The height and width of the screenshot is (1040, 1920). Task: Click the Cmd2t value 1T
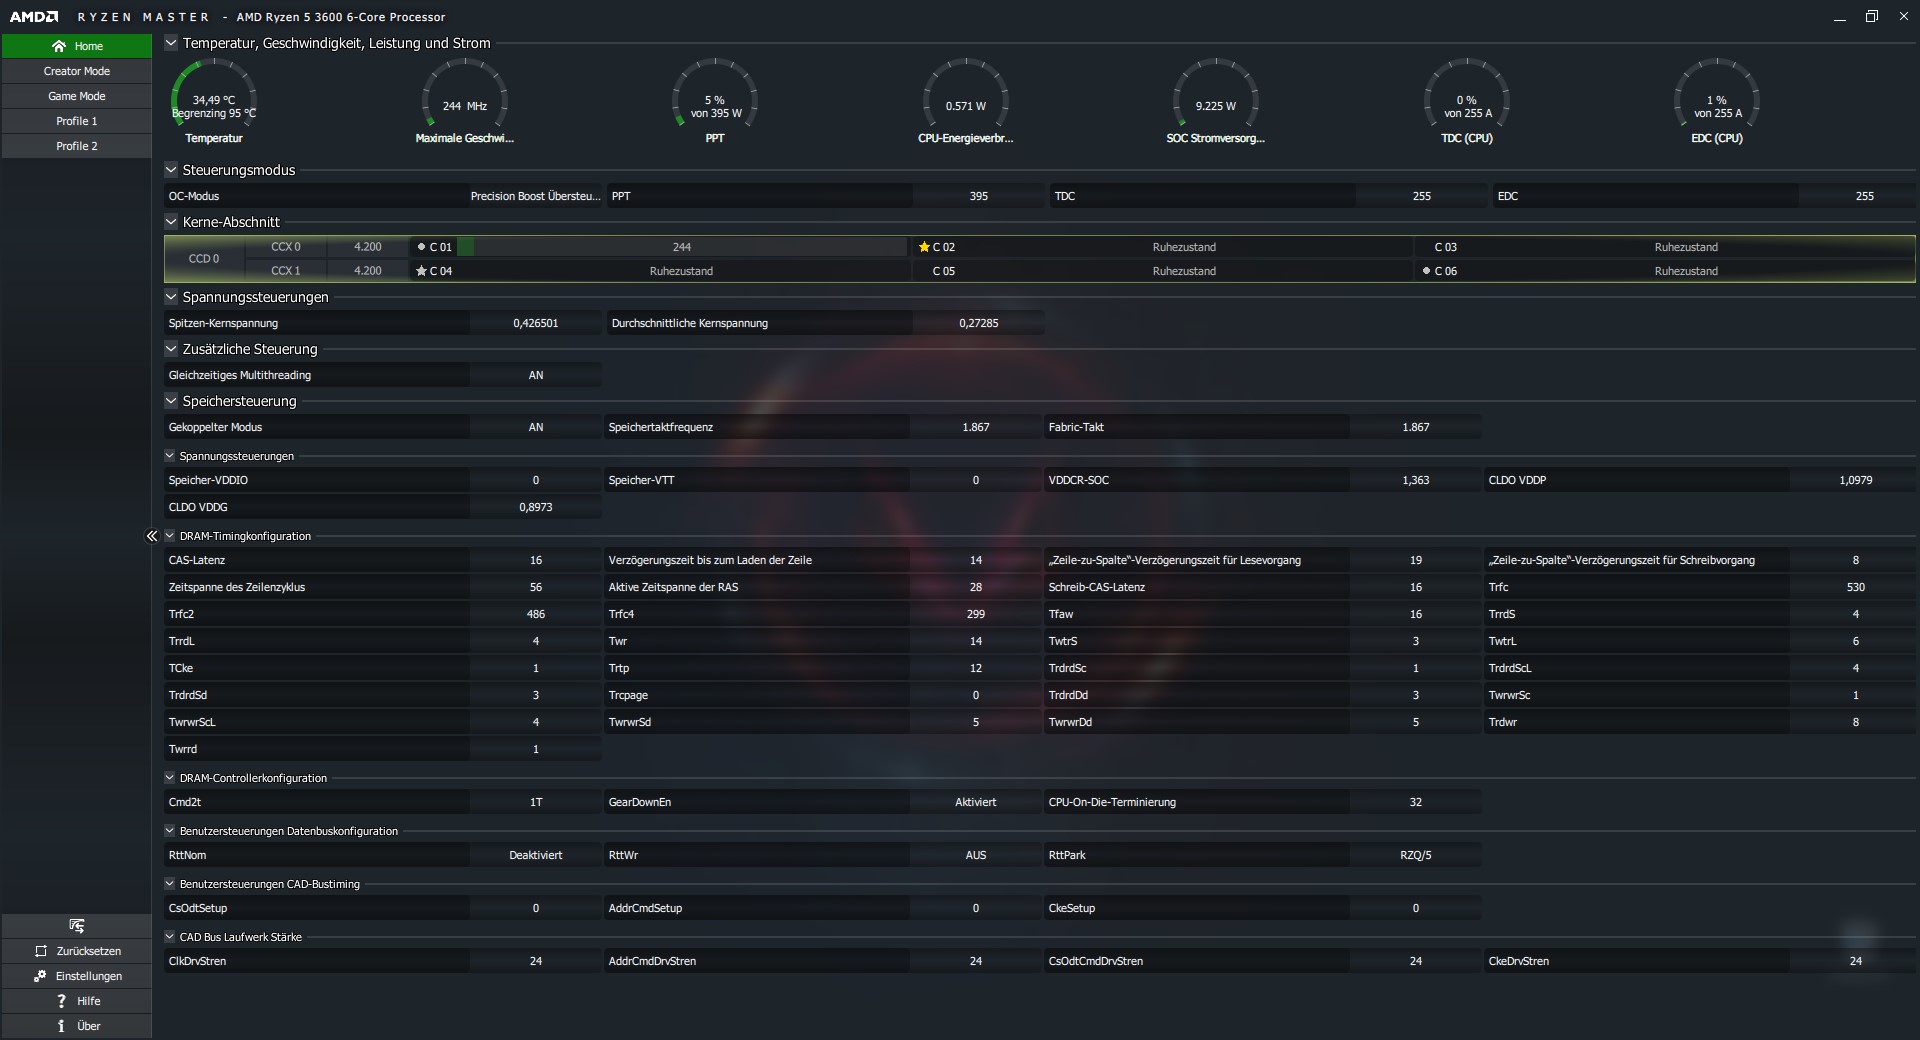click(x=536, y=802)
